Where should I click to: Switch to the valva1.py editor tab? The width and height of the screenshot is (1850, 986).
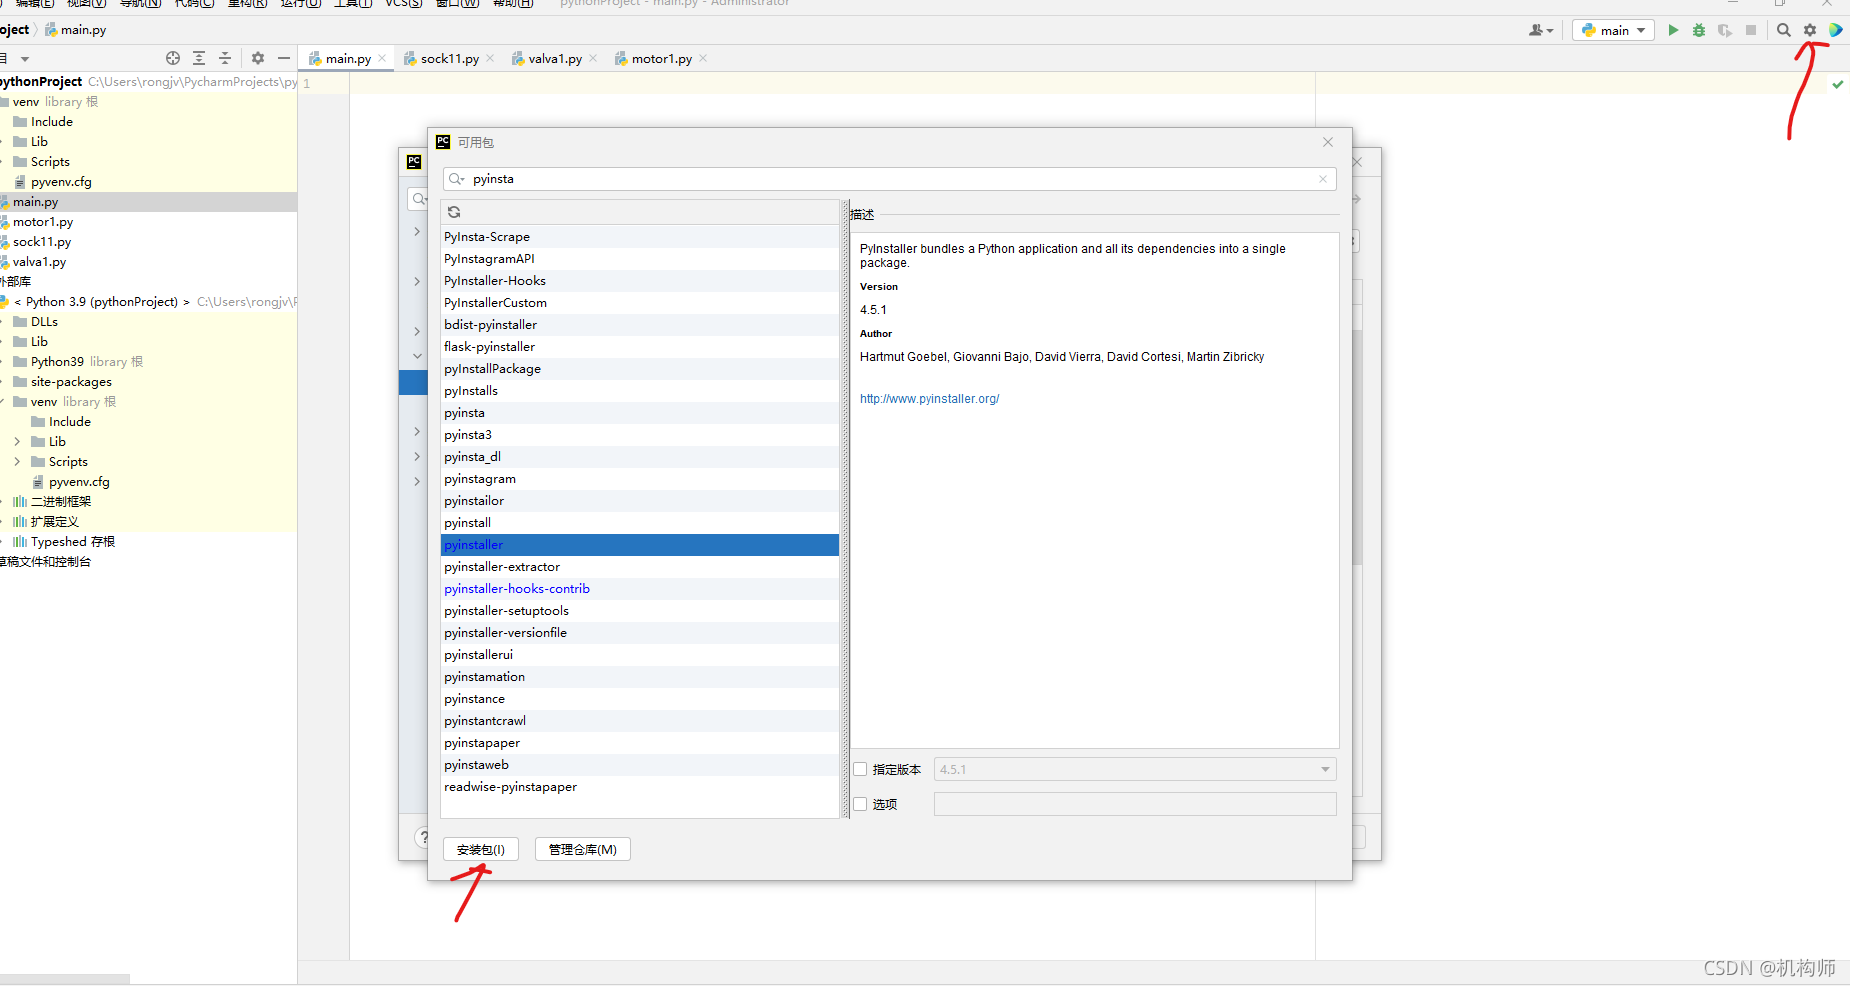coord(555,59)
